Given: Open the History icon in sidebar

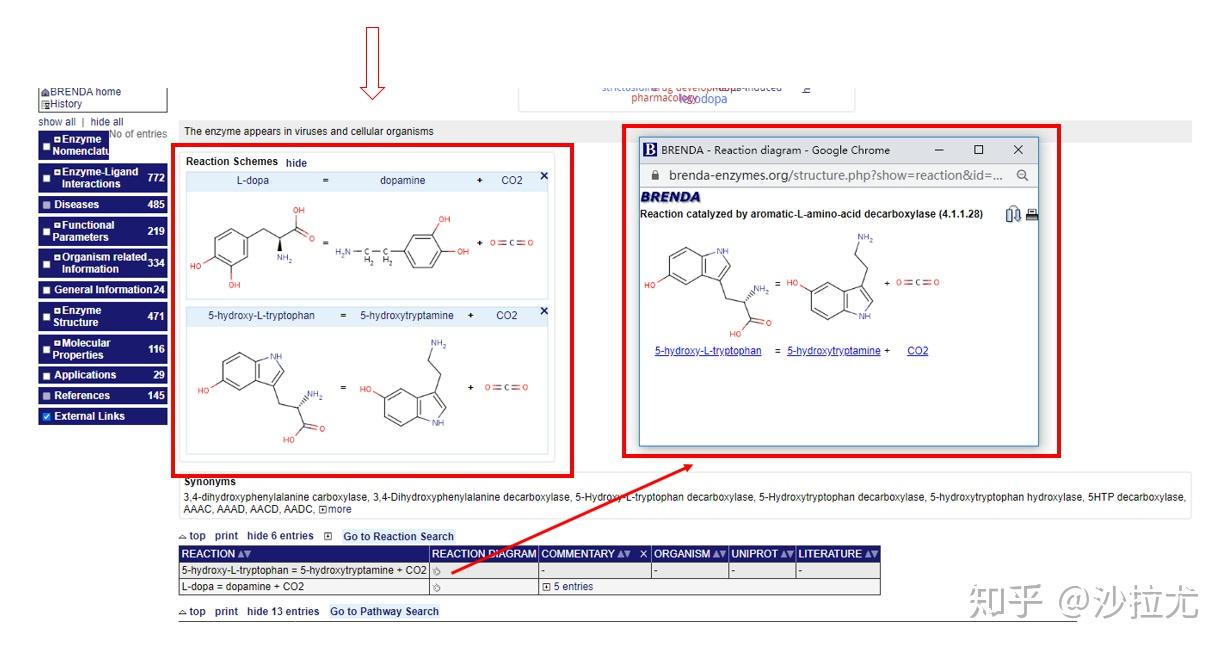Looking at the screenshot, I should 47,104.
